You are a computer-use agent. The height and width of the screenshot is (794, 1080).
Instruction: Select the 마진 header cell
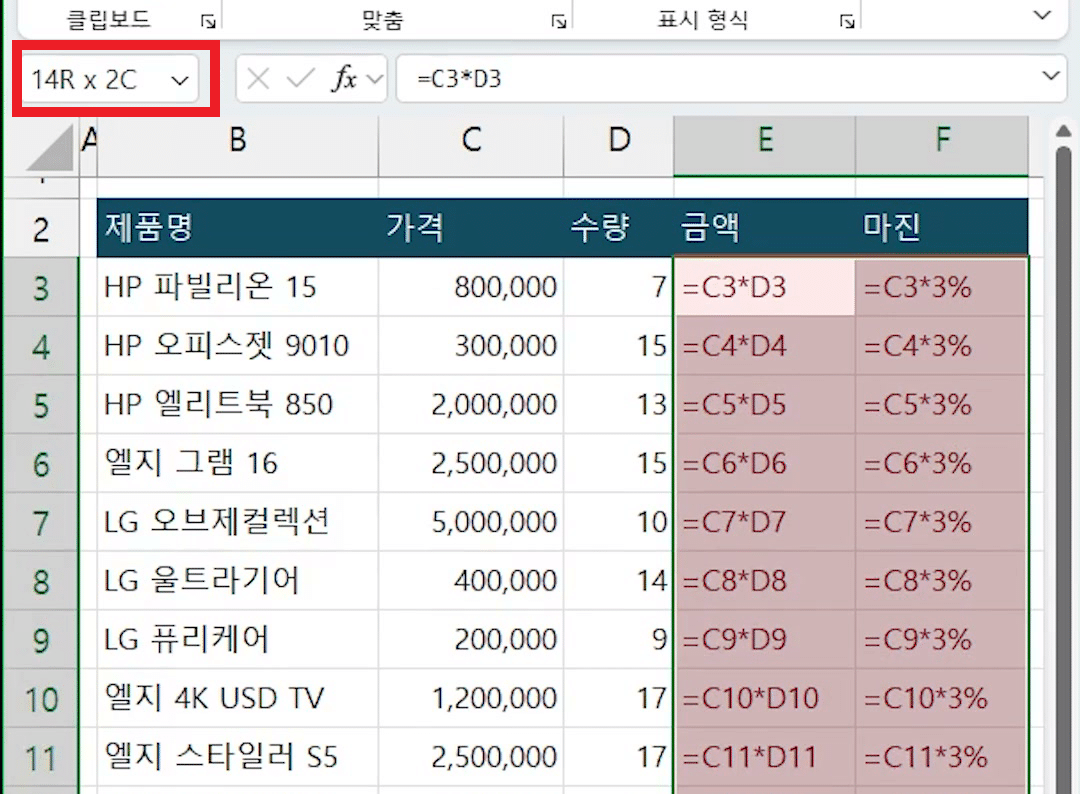click(x=942, y=228)
